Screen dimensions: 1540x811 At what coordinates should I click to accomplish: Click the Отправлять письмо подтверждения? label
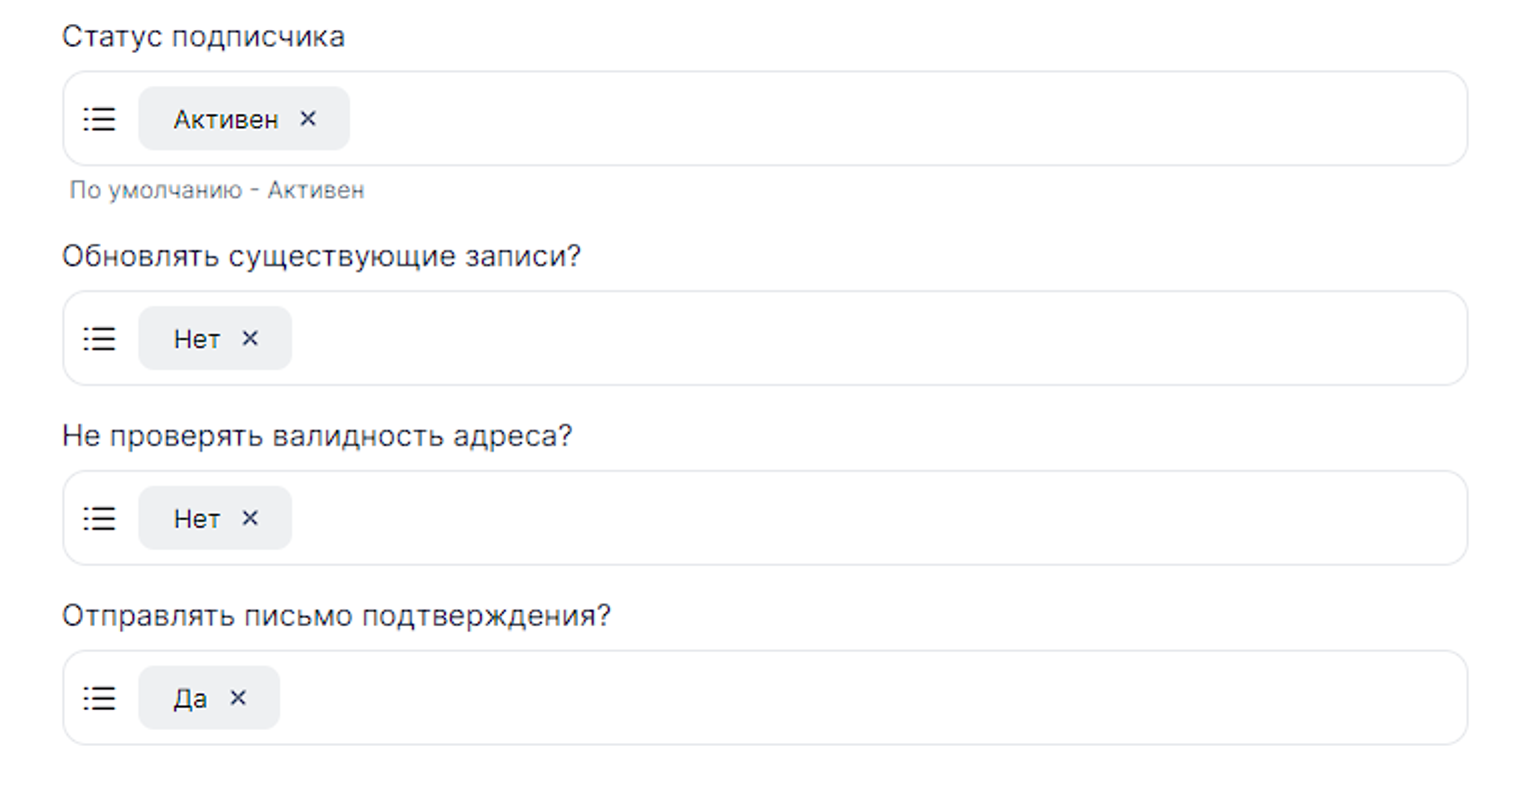click(336, 616)
